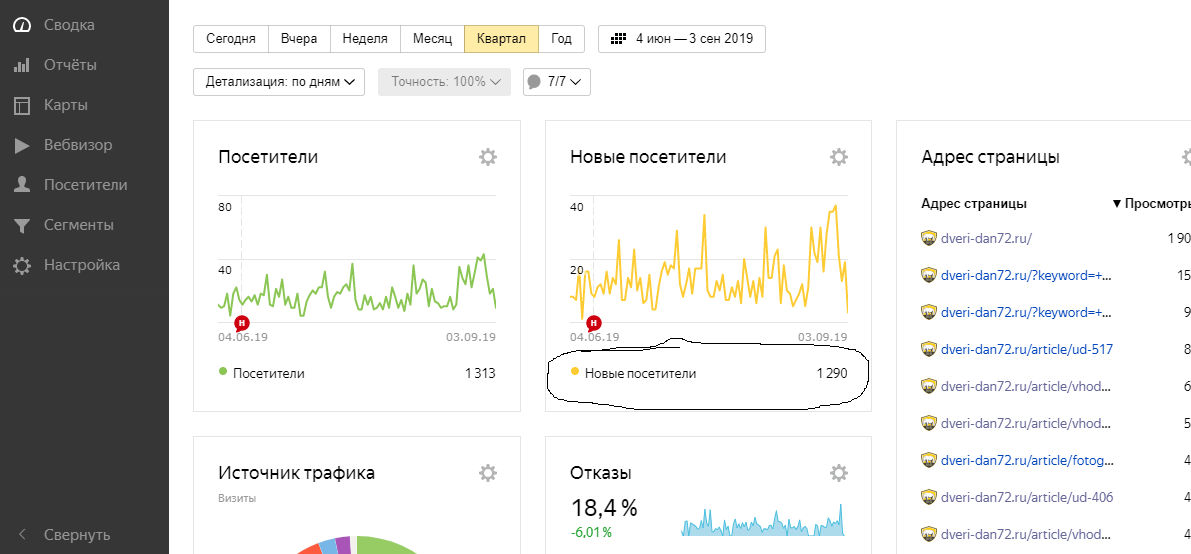Click the Настройка gear icon in sidebar
Image resolution: width=1191 pixels, height=554 pixels.
point(22,265)
